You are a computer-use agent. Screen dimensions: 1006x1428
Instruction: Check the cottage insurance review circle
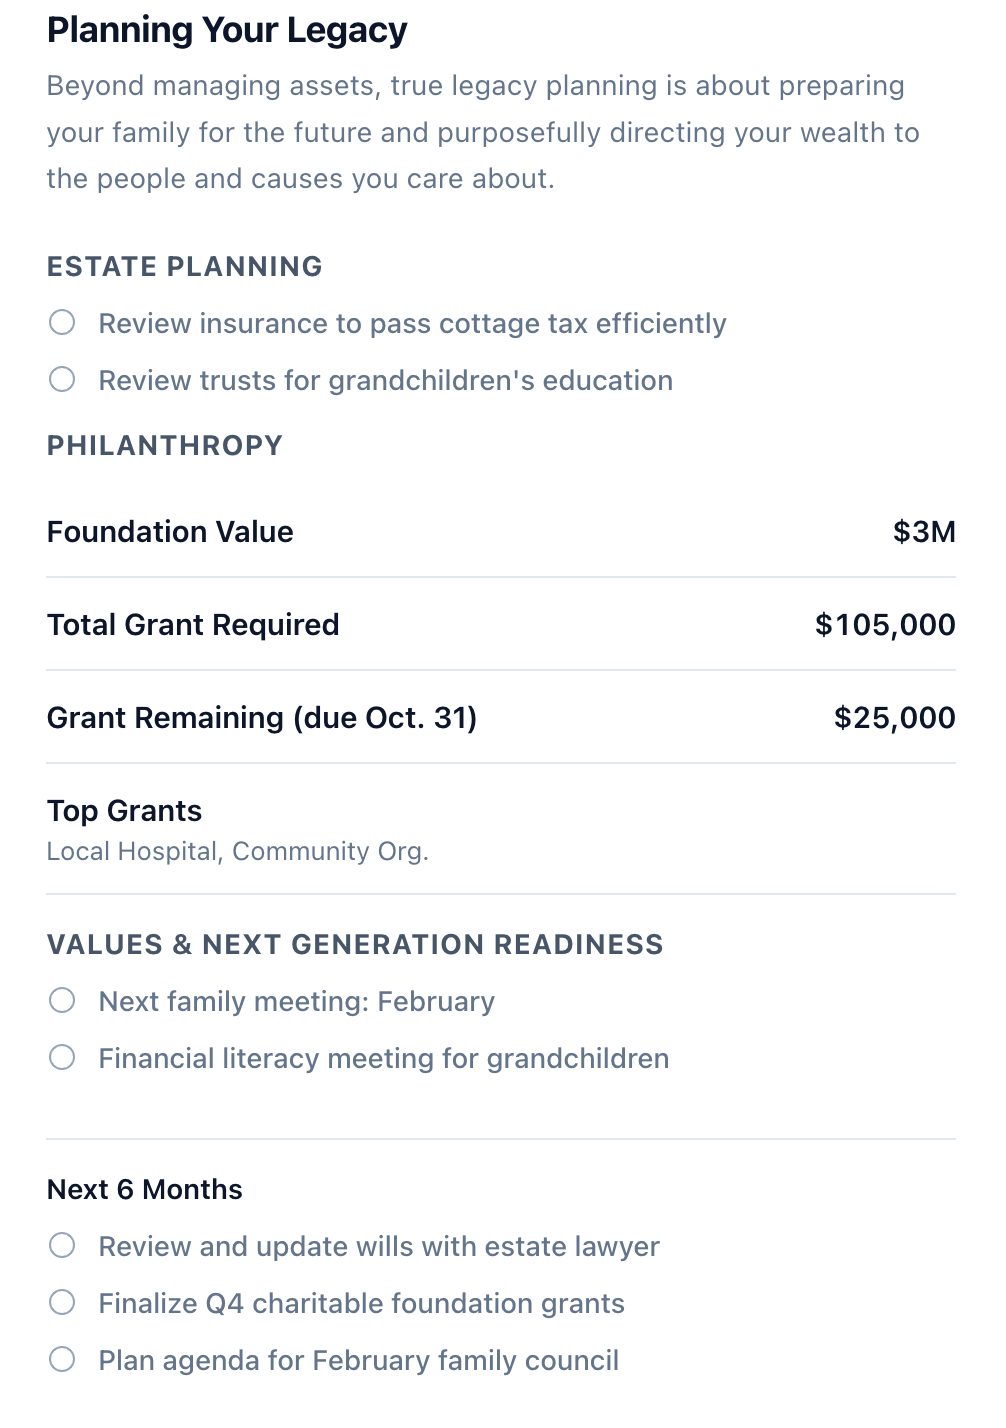(x=62, y=322)
